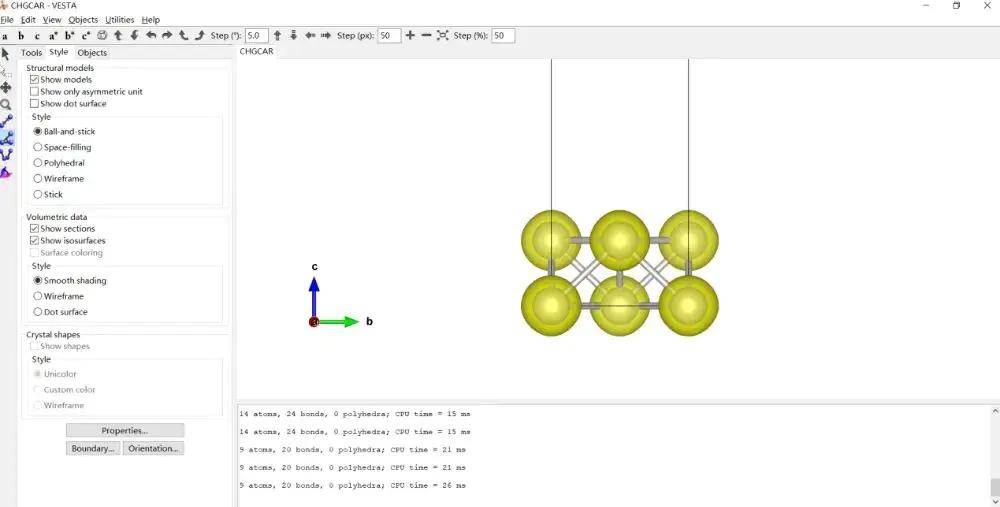Image resolution: width=1000 pixels, height=507 pixels.
Task: Open the Properties dialog
Action: tap(125, 430)
